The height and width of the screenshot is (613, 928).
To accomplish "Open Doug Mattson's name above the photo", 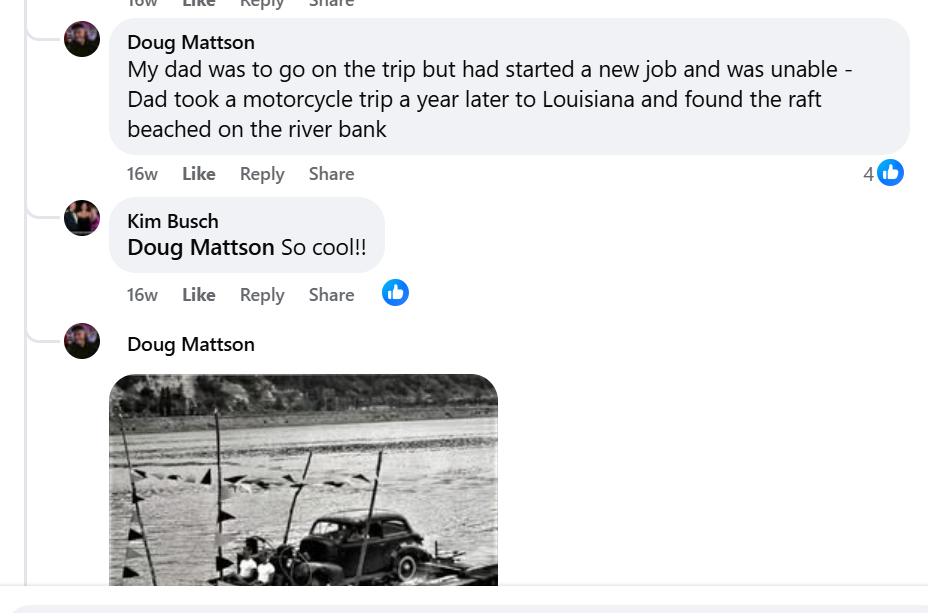I will 191,344.
